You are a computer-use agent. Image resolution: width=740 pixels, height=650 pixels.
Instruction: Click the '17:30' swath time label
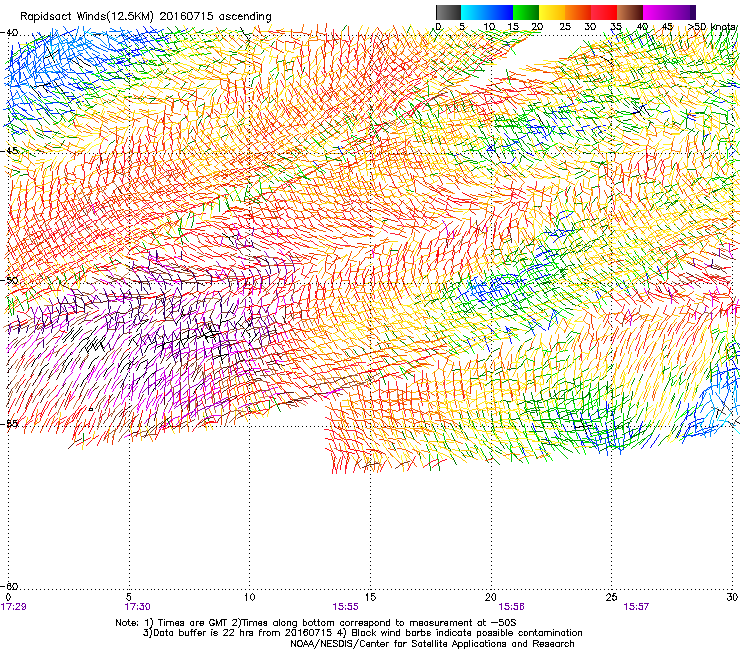click(137, 607)
